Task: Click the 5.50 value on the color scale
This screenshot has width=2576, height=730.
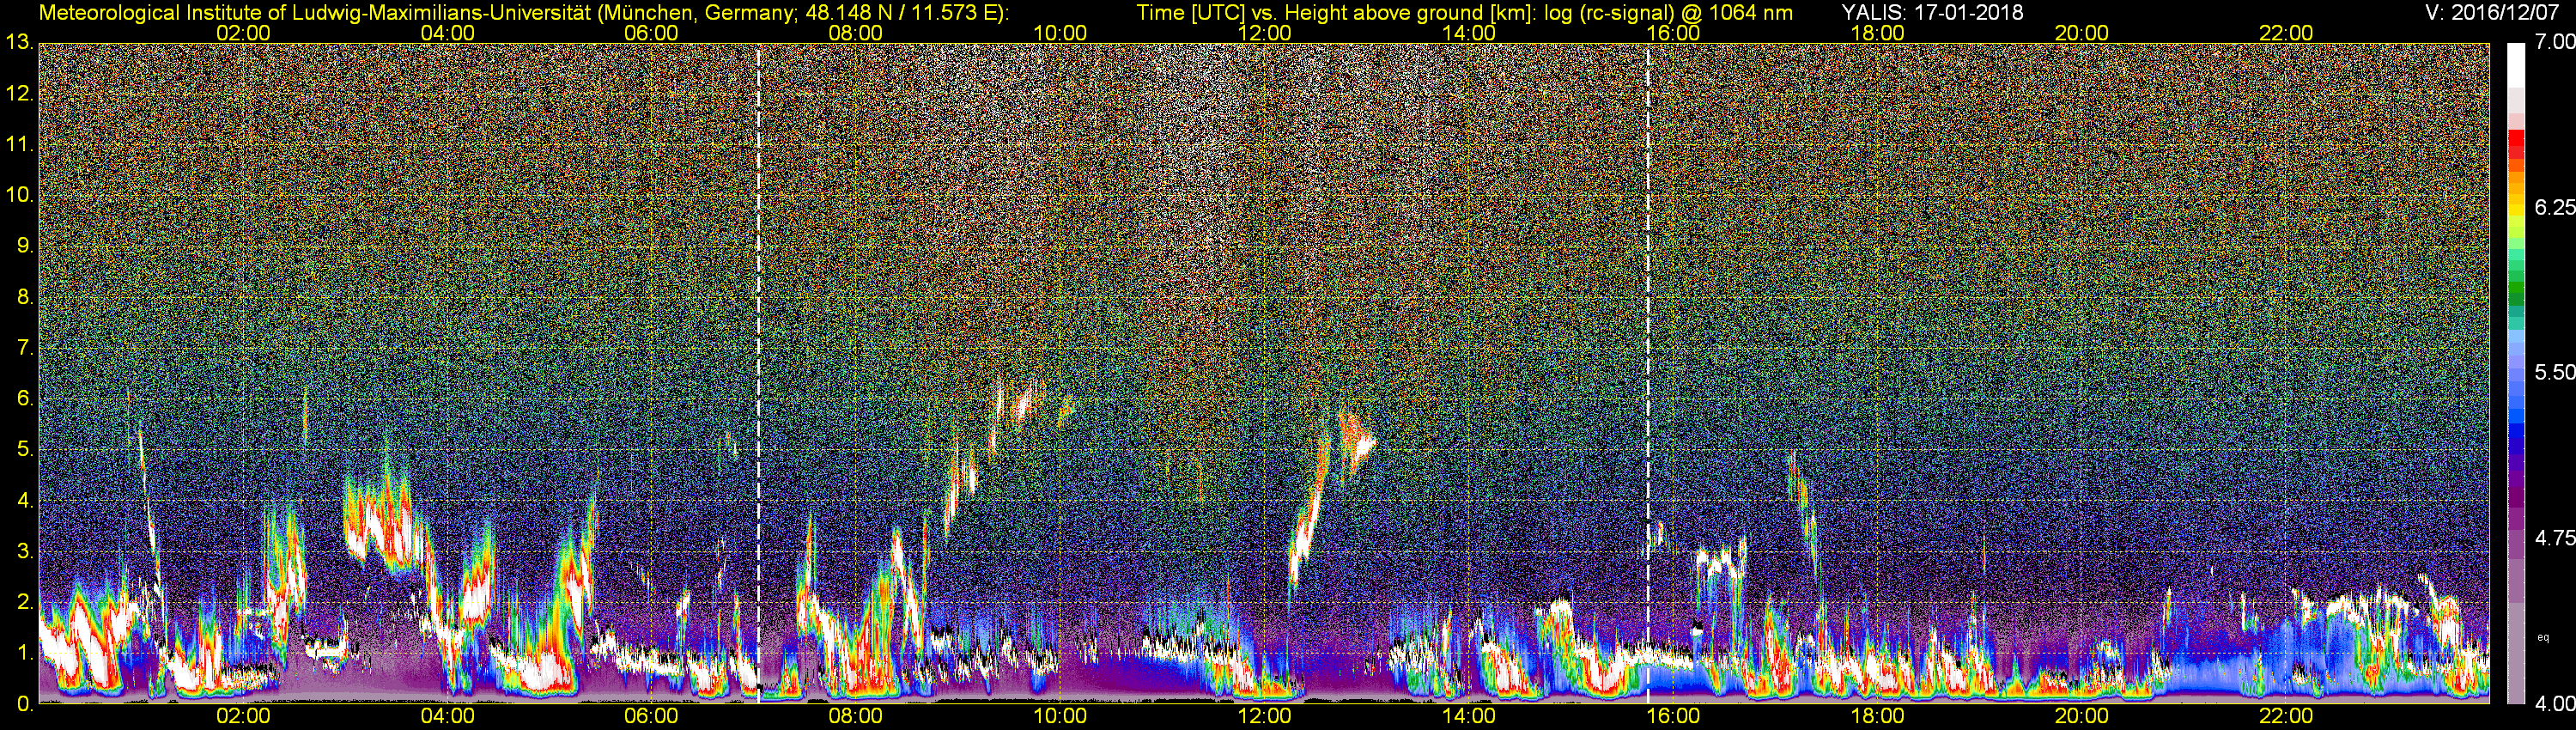Action: [x=2554, y=373]
